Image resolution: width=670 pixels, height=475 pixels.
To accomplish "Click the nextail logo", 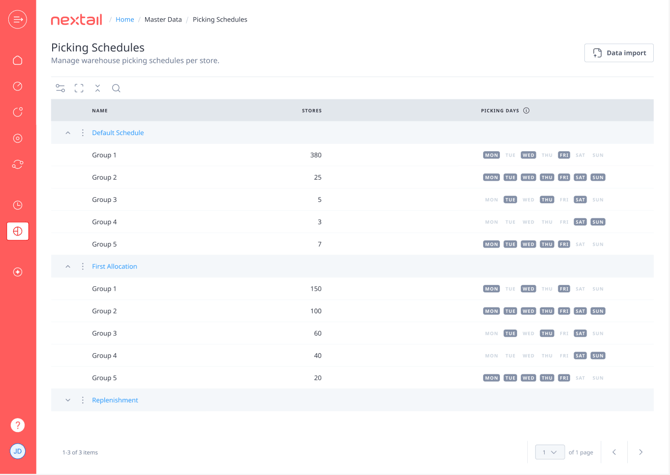I will click(x=76, y=20).
